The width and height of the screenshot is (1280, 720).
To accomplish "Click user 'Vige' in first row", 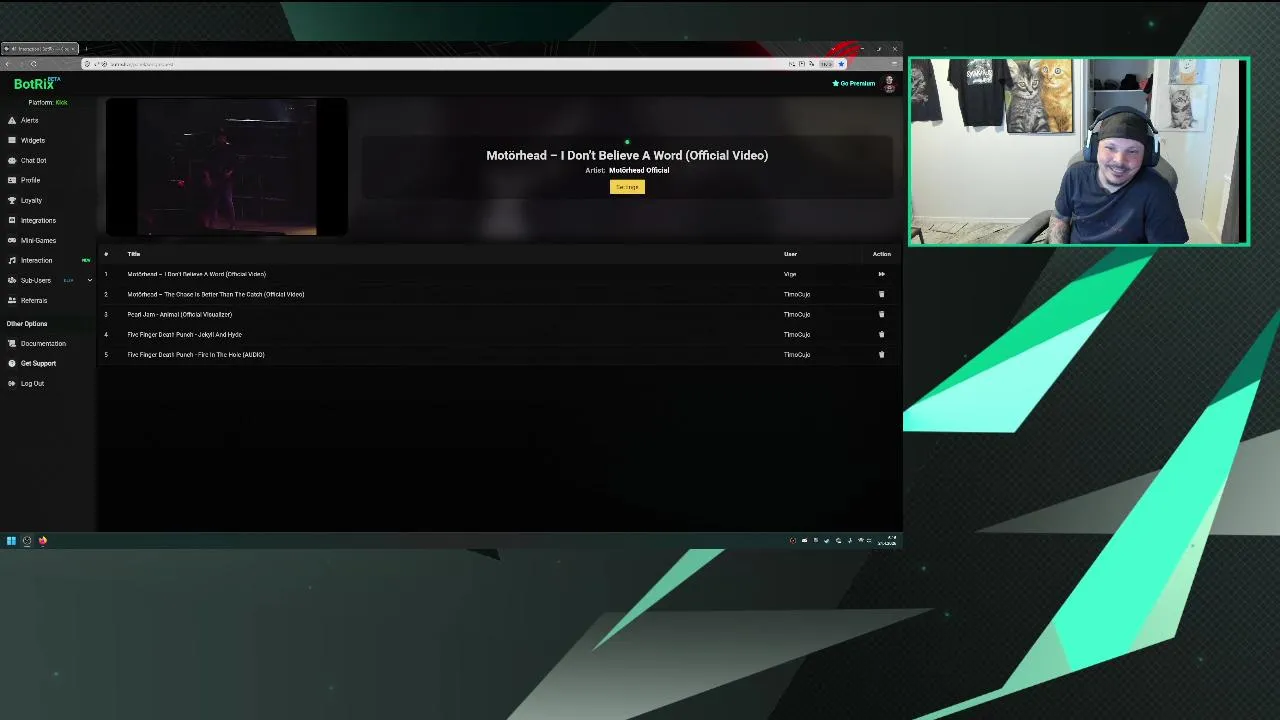I will point(790,274).
